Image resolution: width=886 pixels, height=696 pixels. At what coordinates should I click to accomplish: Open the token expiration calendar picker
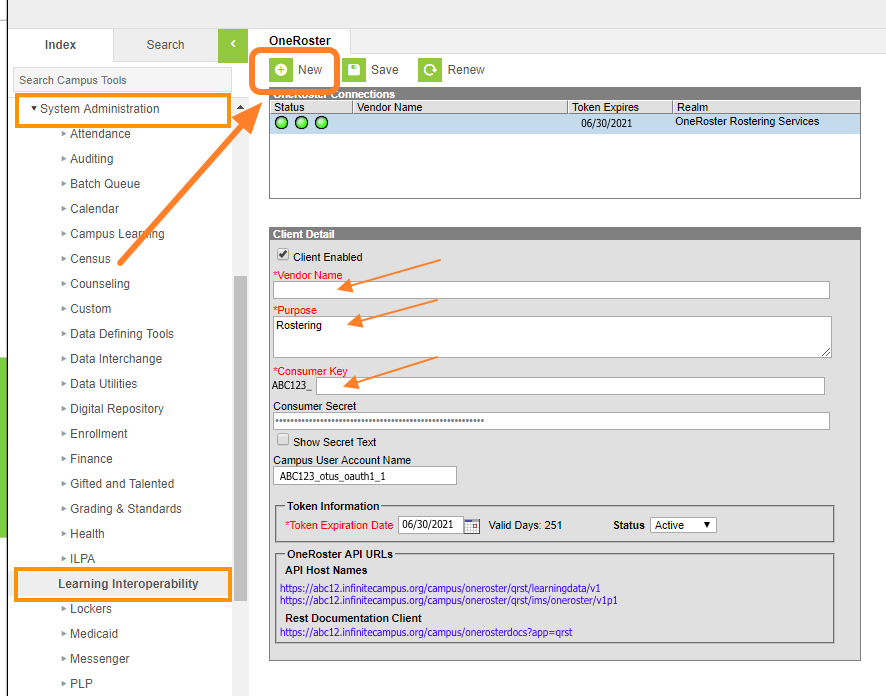tap(472, 525)
